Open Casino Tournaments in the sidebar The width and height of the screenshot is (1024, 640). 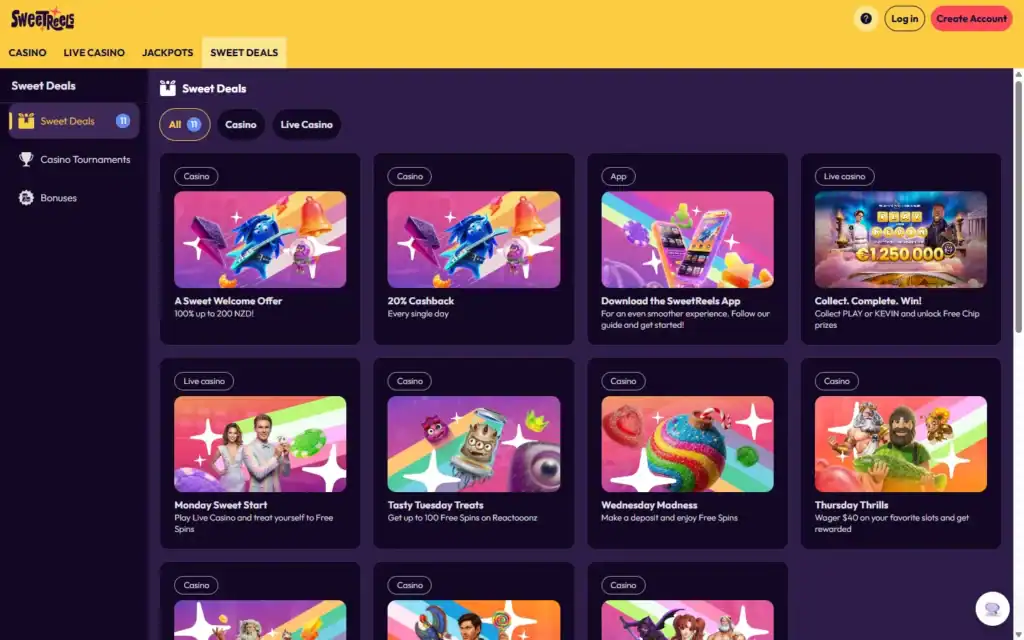tap(74, 159)
